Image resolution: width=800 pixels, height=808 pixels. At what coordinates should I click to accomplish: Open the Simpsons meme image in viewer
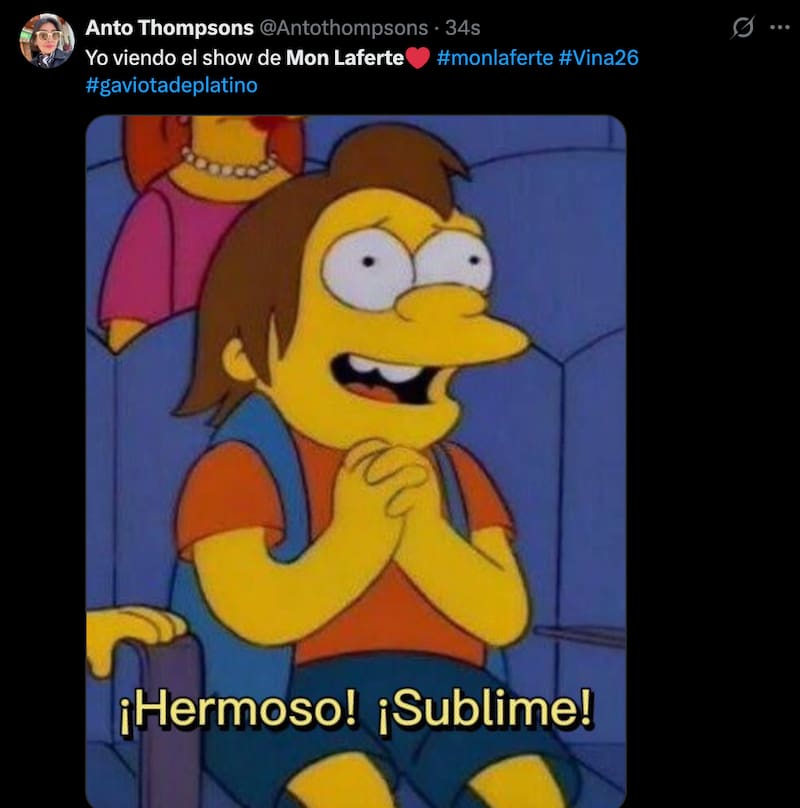(356, 461)
